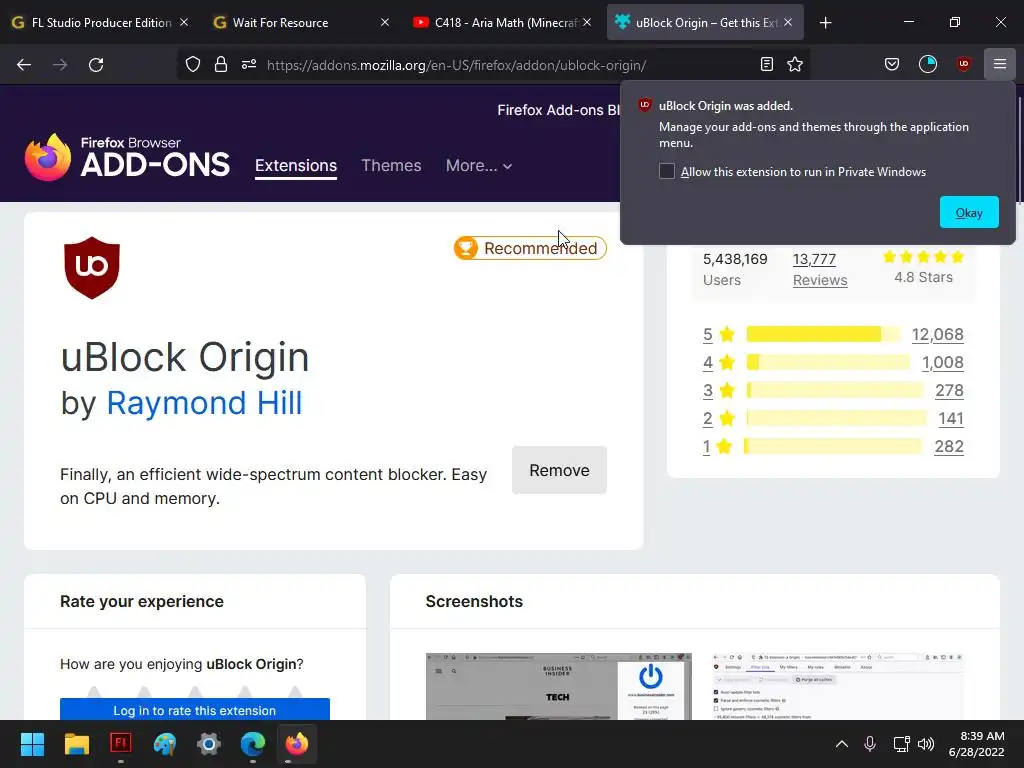The height and width of the screenshot is (768, 1024).
Task: Click Log in to rate this extension
Action: click(x=195, y=710)
